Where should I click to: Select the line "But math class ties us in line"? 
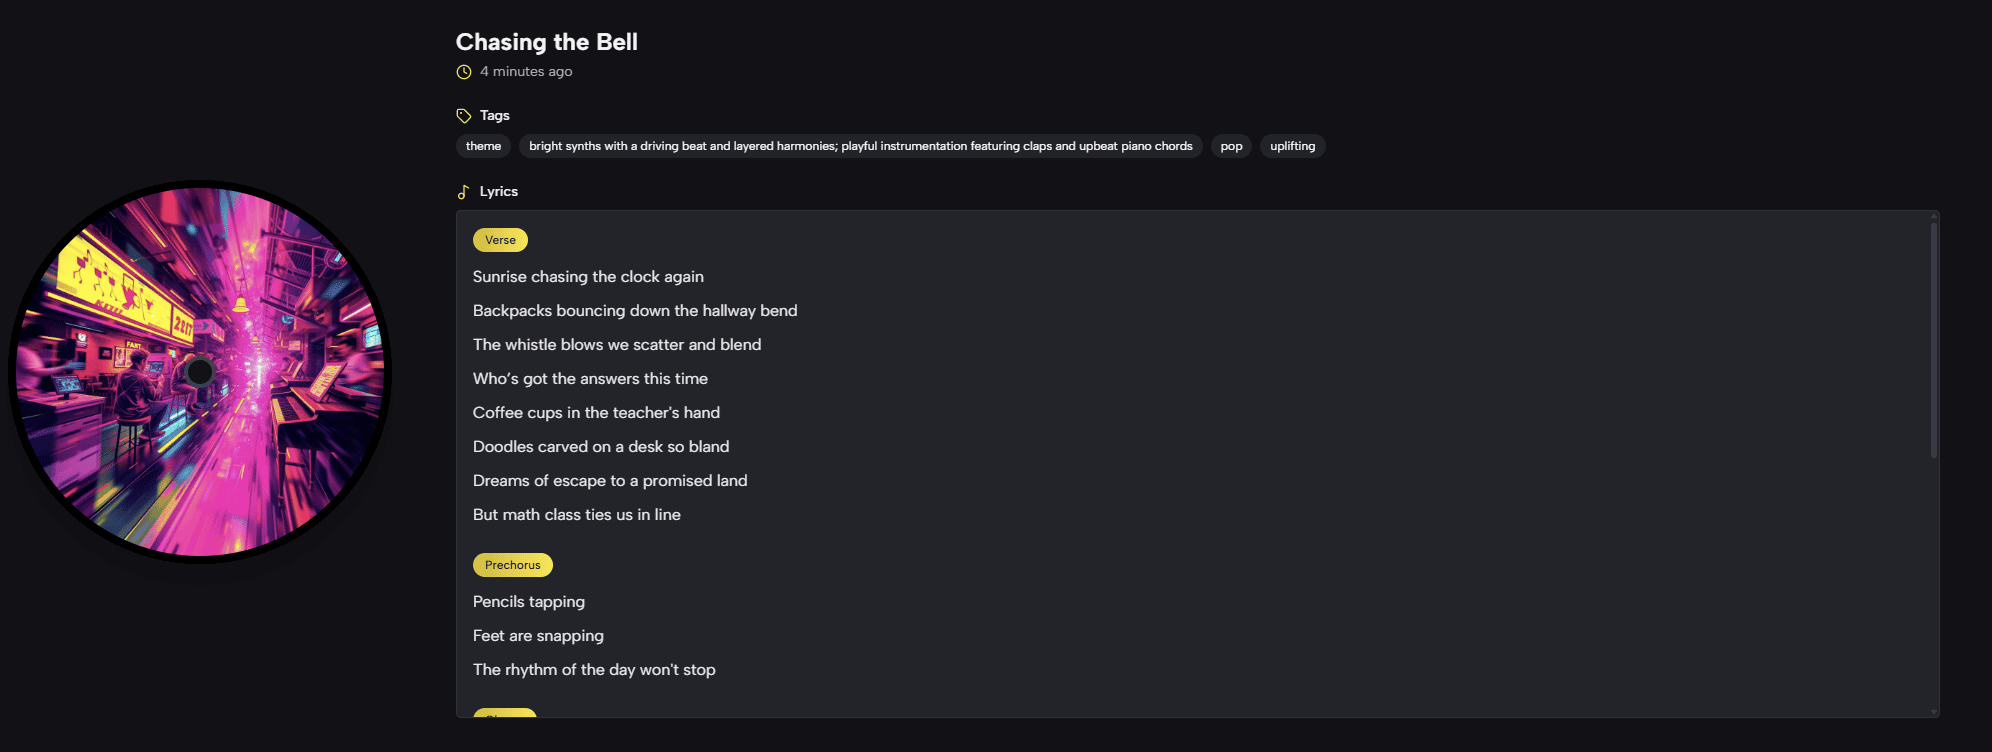tap(577, 515)
